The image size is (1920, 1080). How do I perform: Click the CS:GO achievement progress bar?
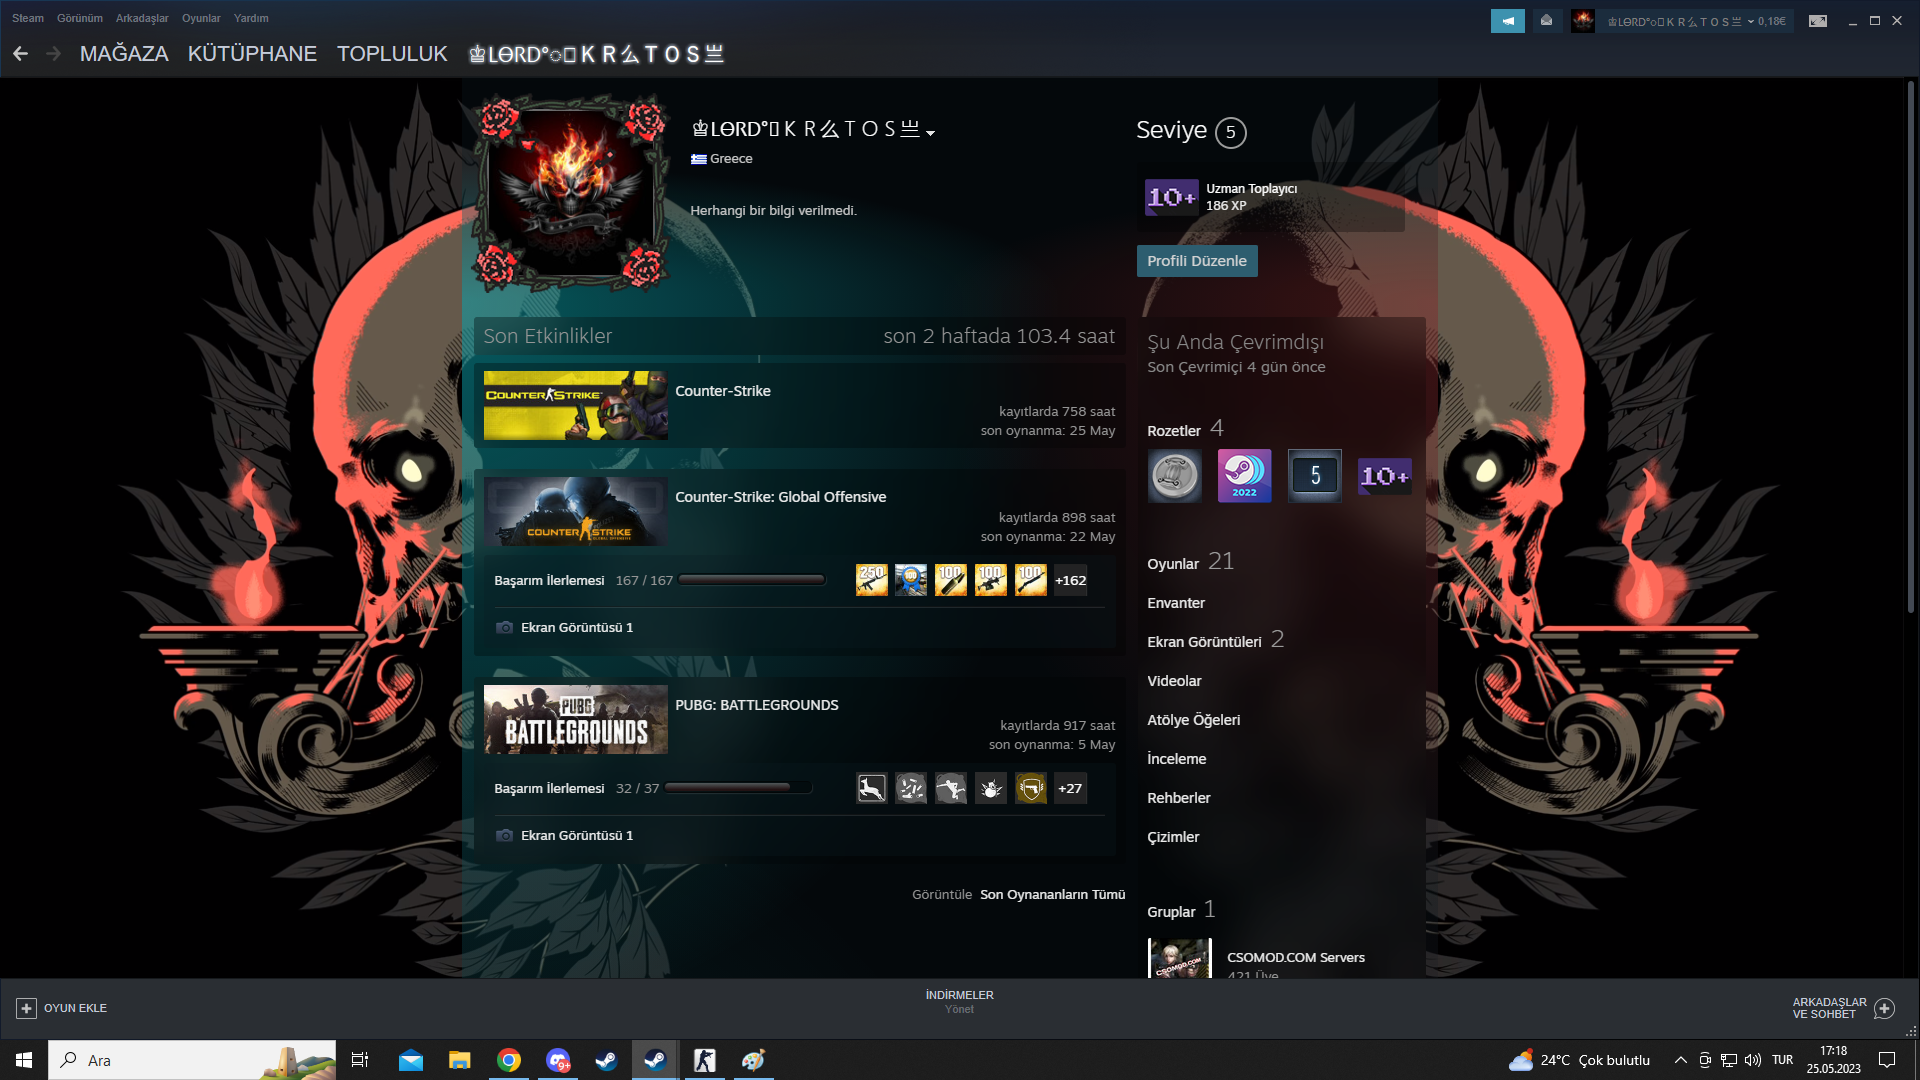coord(752,580)
